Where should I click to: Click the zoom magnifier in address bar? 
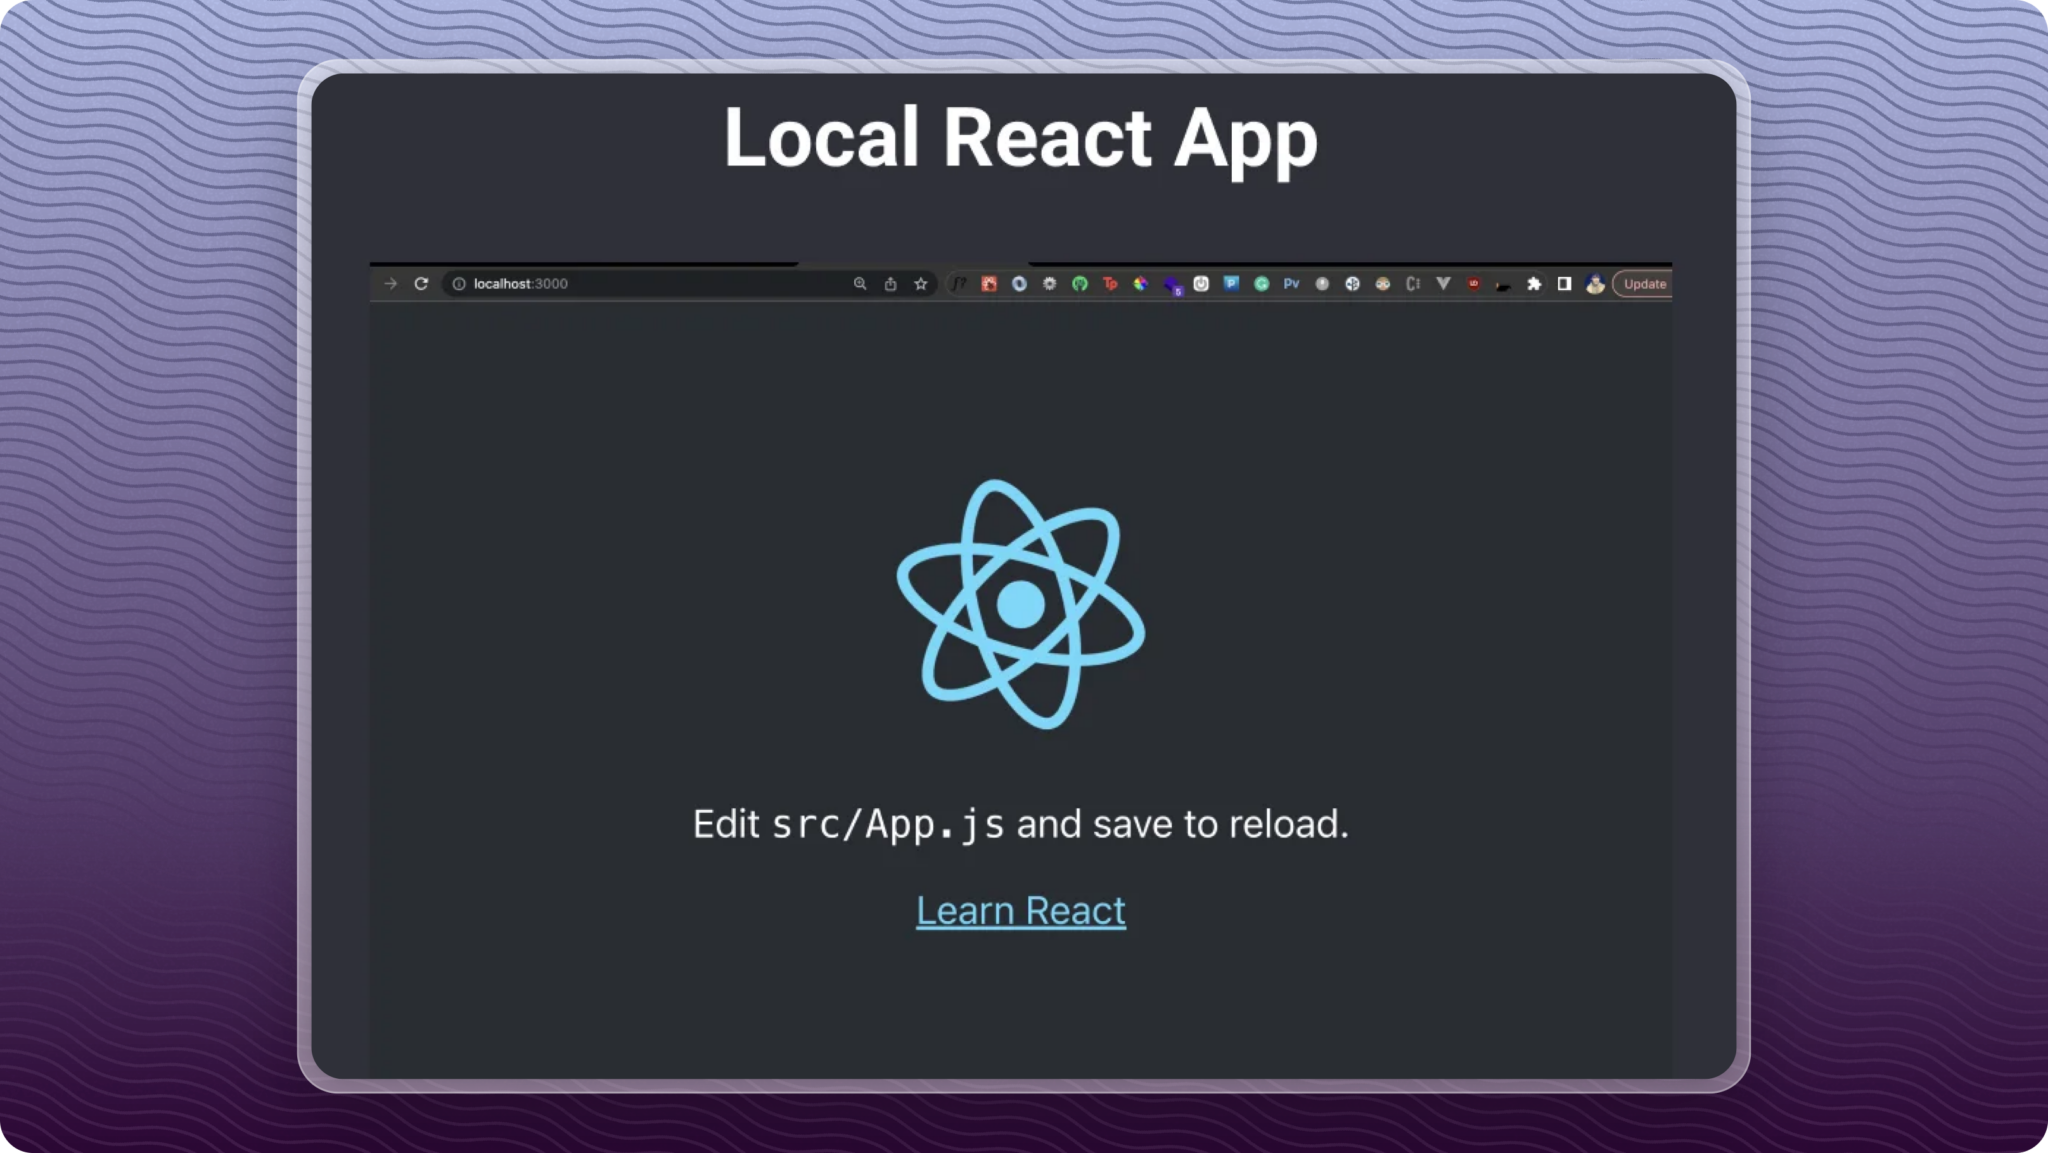click(860, 284)
